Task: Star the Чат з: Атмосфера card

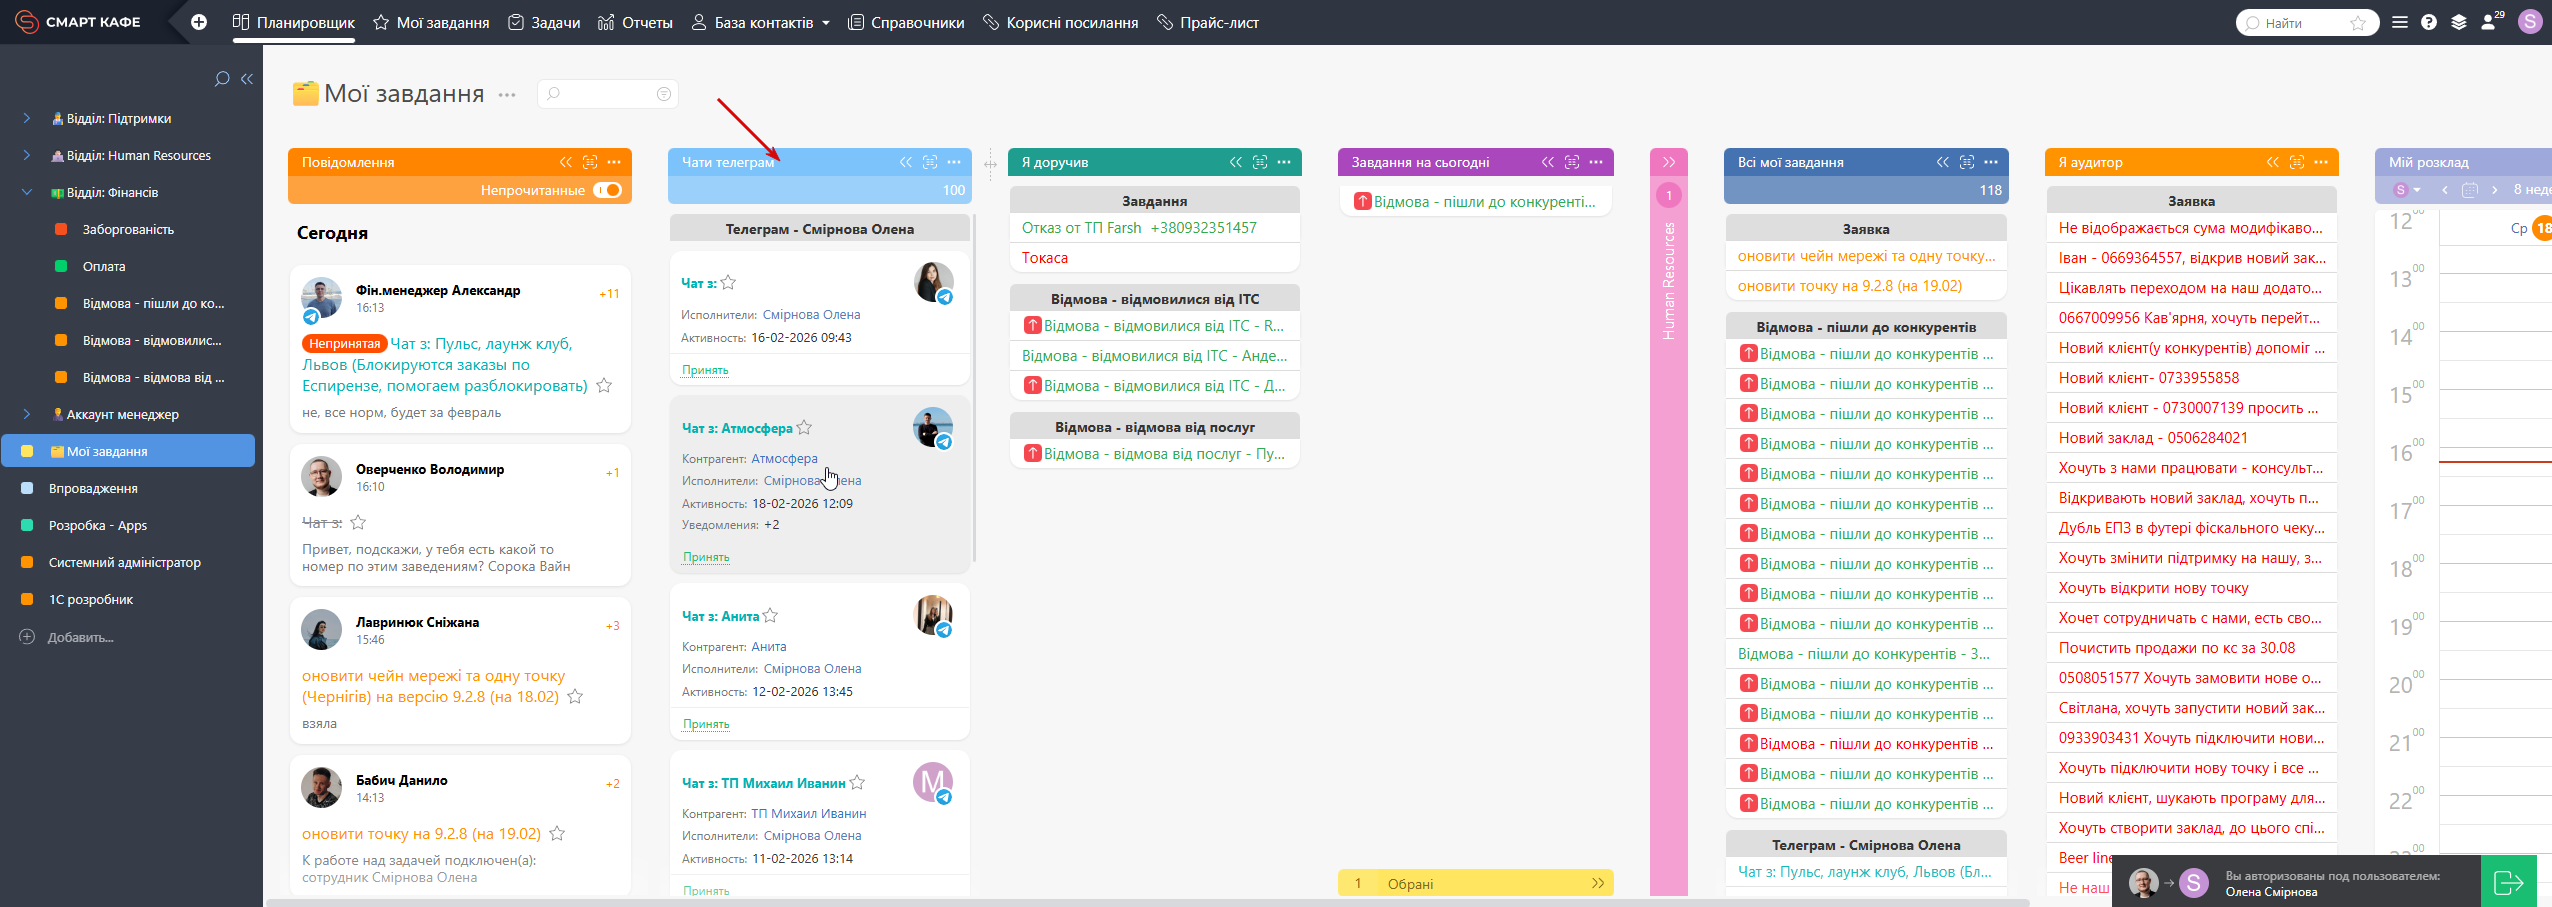Action: point(804,428)
